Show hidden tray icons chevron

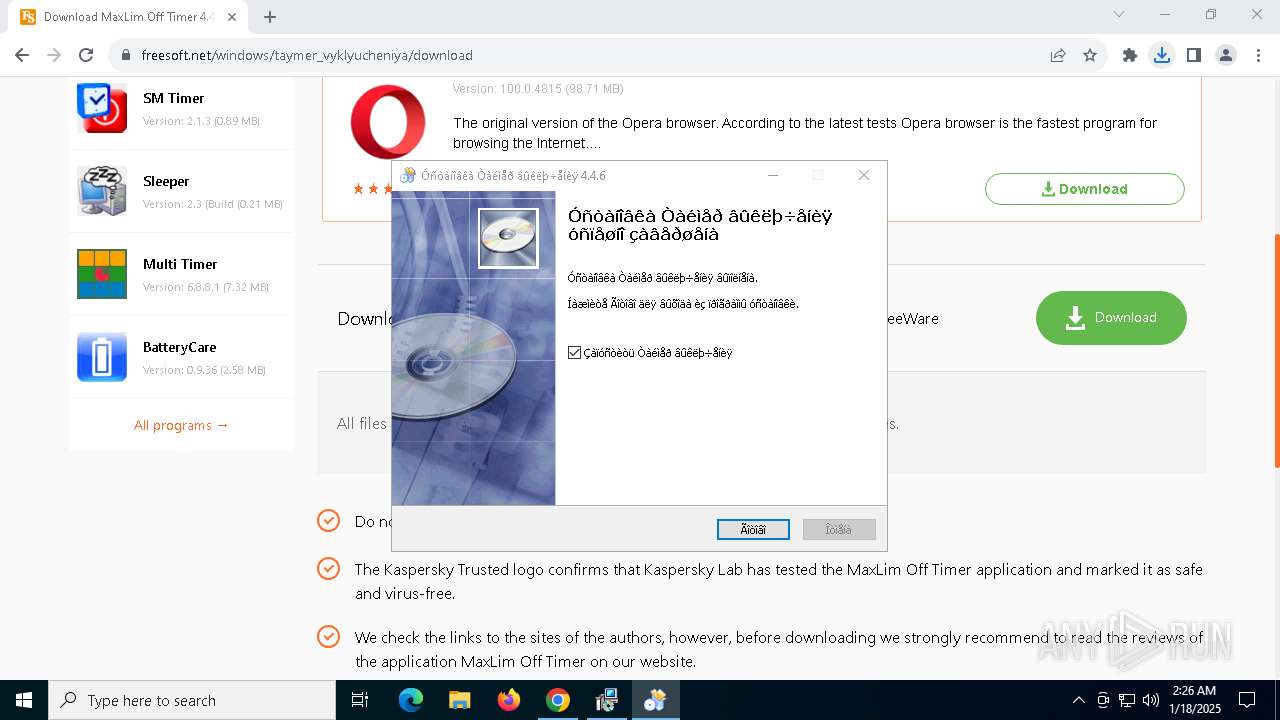click(1078, 700)
